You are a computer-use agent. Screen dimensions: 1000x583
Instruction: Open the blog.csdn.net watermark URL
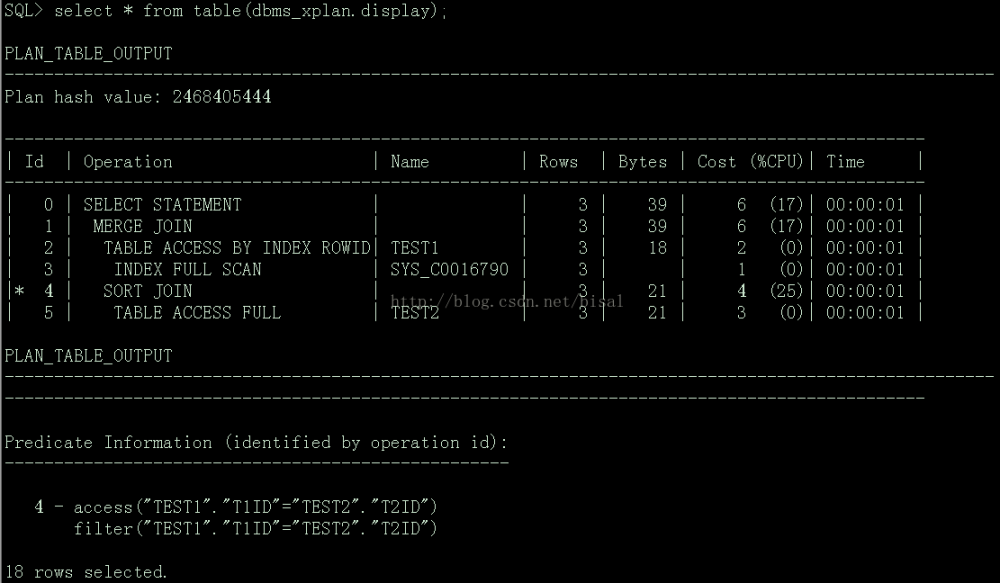[x=506, y=300]
